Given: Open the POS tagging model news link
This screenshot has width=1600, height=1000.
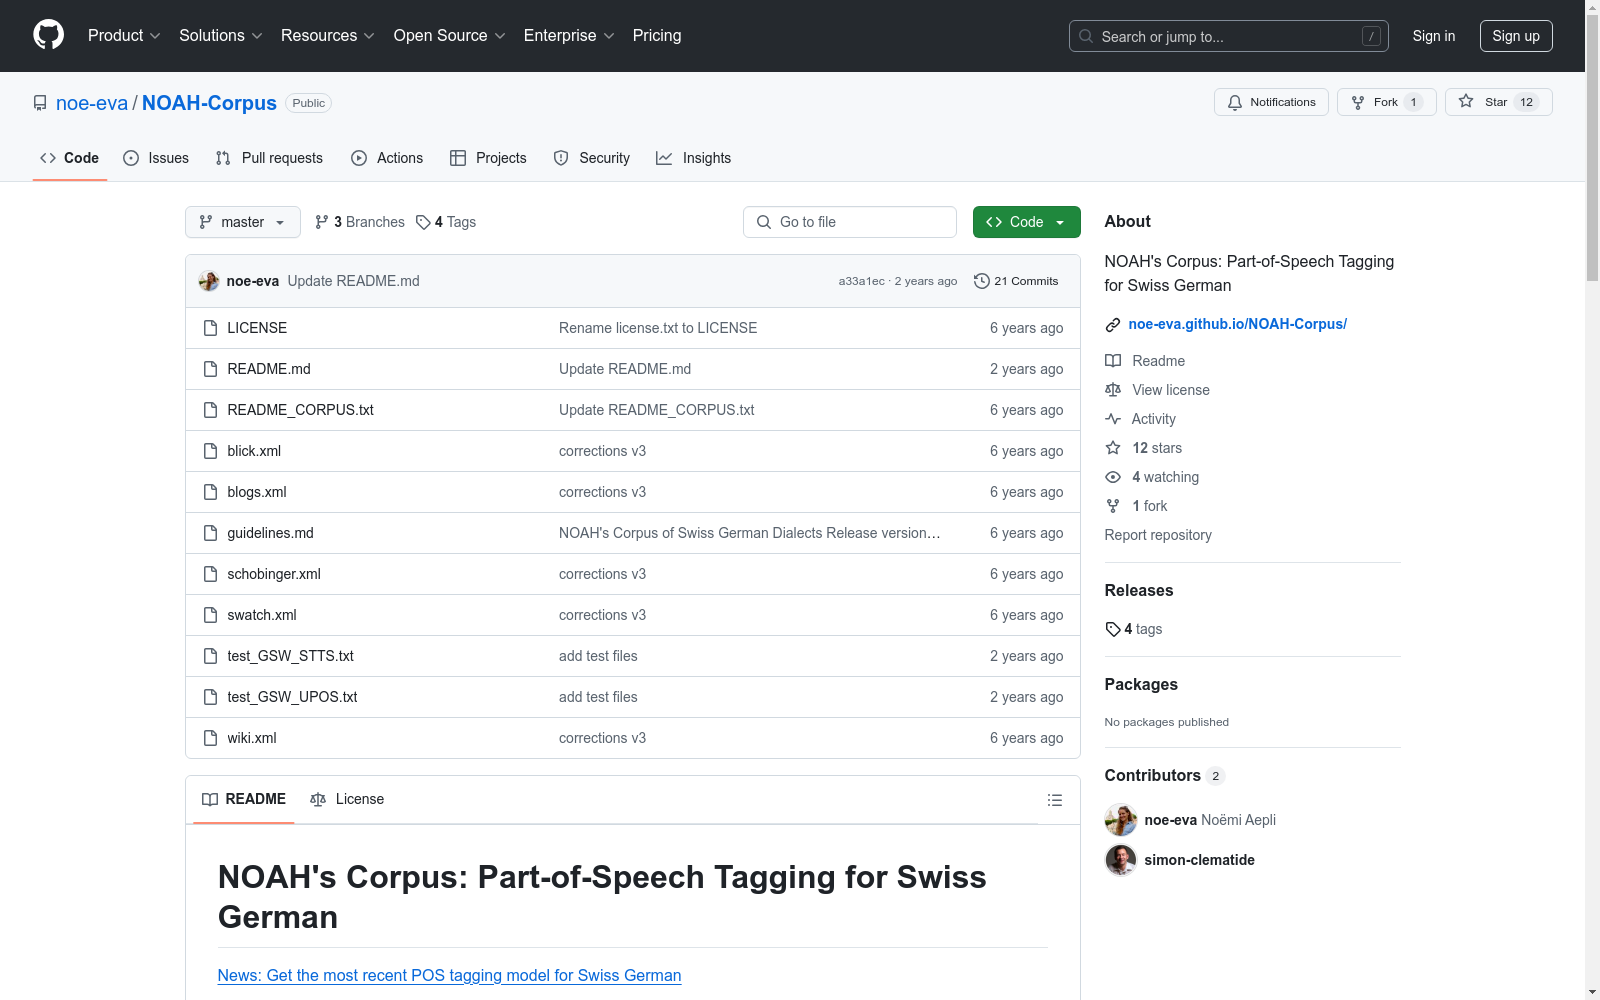Looking at the screenshot, I should (x=449, y=975).
